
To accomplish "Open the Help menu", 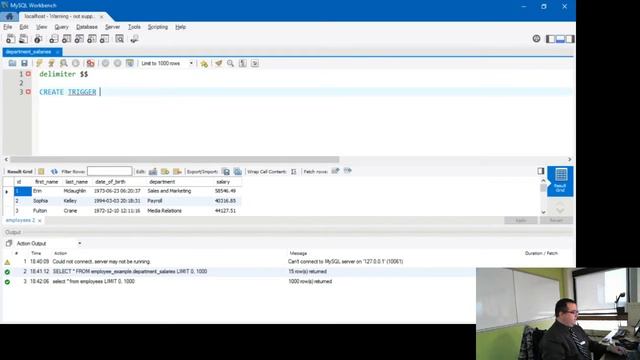I will (x=180, y=27).
